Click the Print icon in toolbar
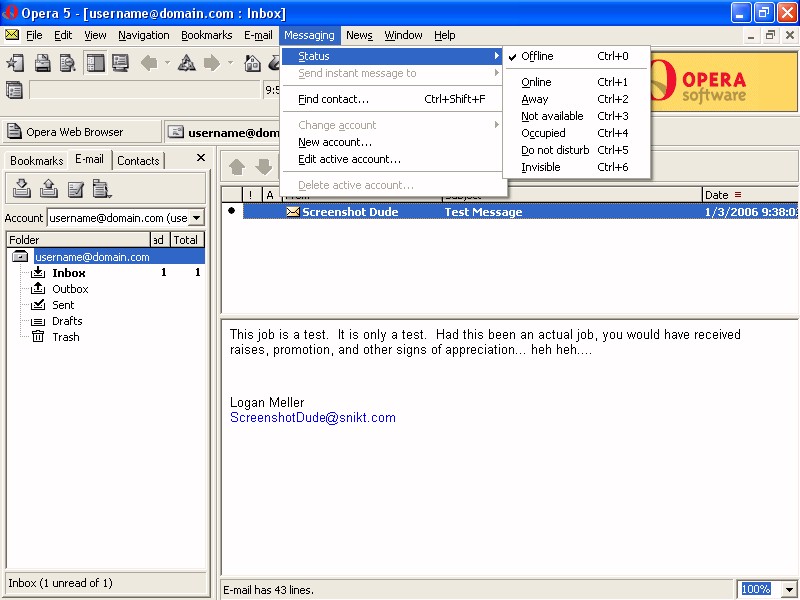The height and width of the screenshot is (600, 800). click(x=42, y=63)
